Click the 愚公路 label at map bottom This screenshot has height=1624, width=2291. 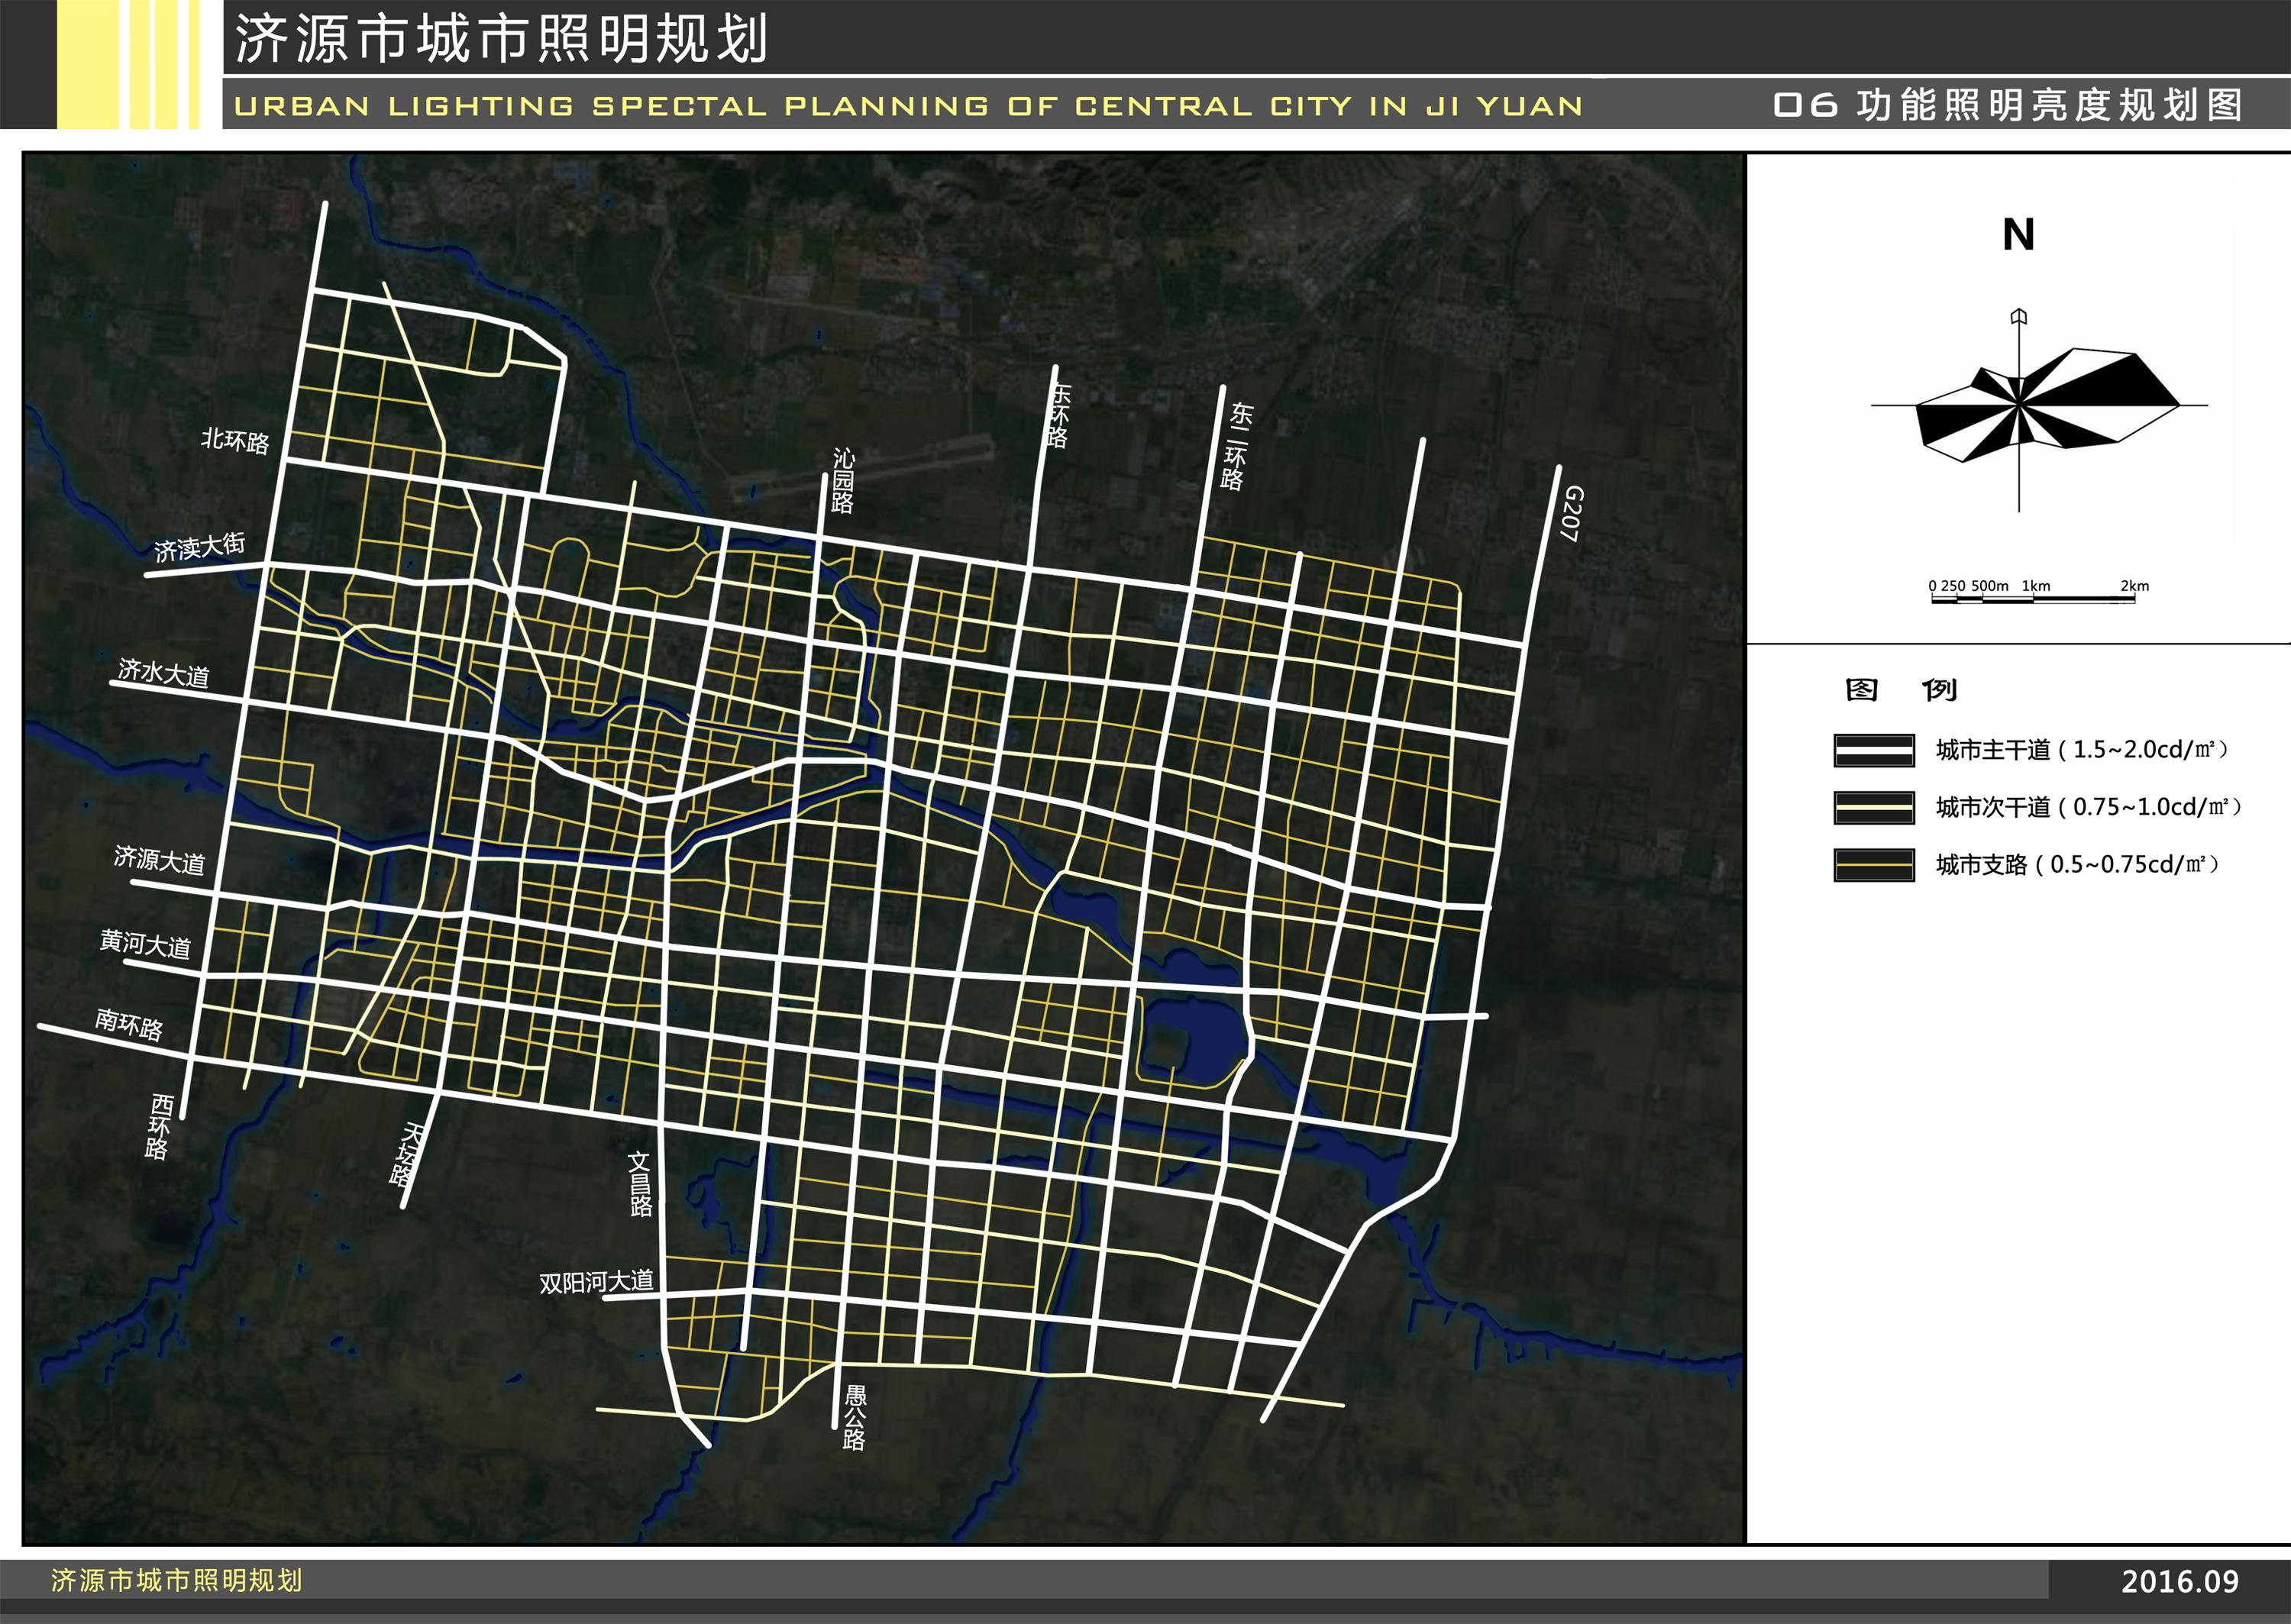point(854,1418)
